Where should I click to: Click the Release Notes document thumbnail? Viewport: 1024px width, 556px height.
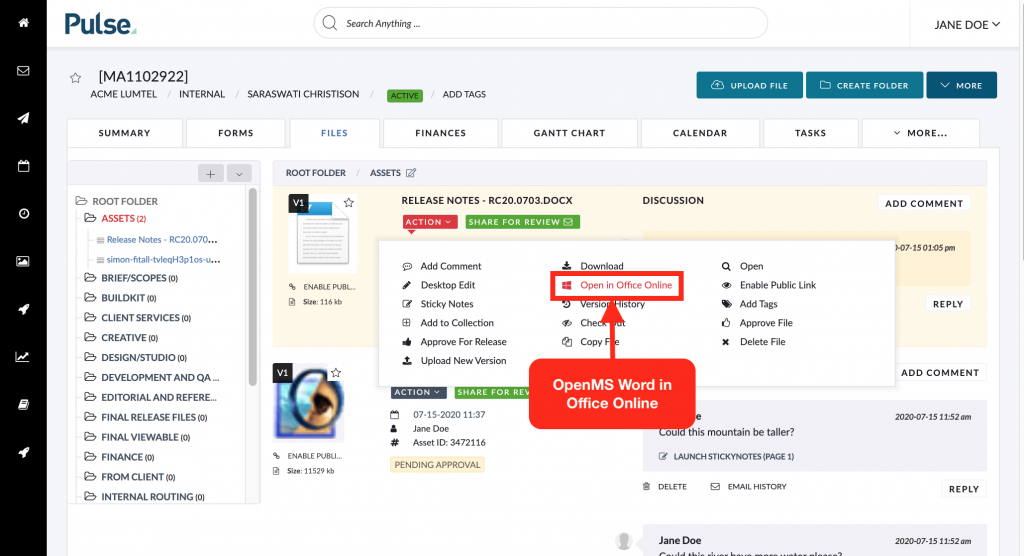pyautogui.click(x=323, y=233)
